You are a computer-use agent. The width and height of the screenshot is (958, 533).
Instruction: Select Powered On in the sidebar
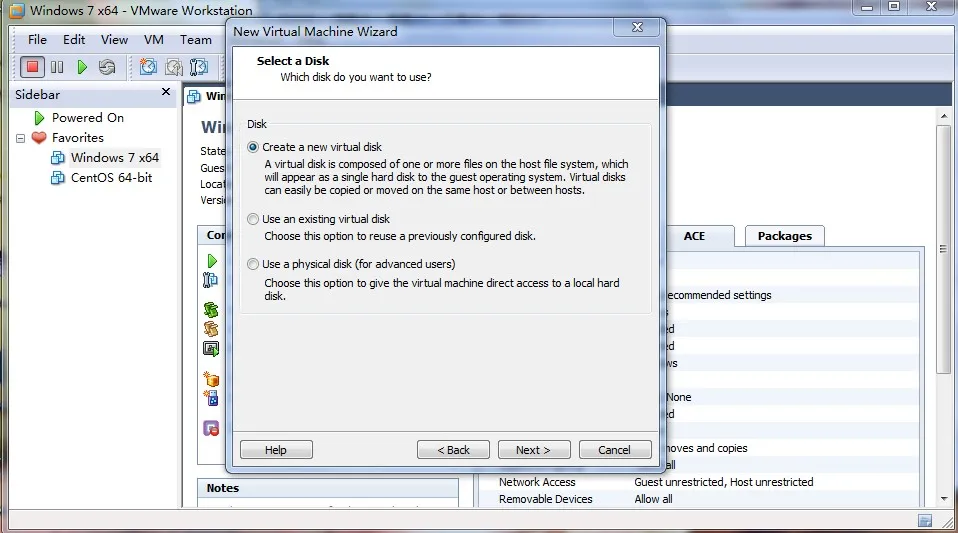88,117
